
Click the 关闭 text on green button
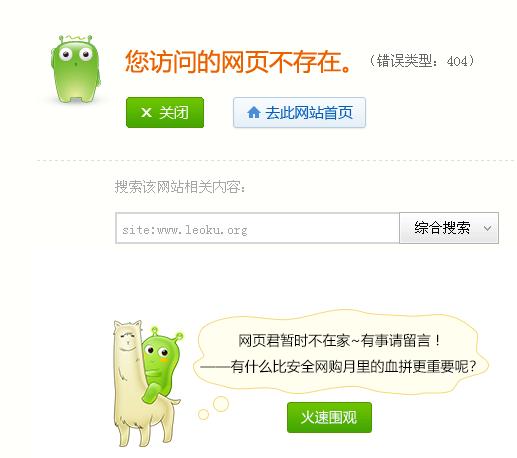[x=174, y=113]
